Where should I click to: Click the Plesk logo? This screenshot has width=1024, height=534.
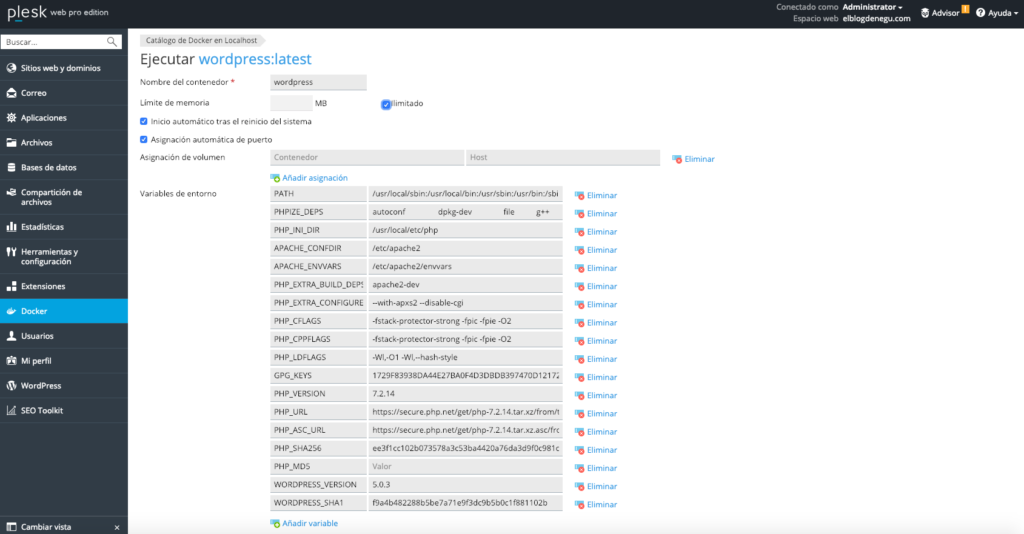click(27, 12)
